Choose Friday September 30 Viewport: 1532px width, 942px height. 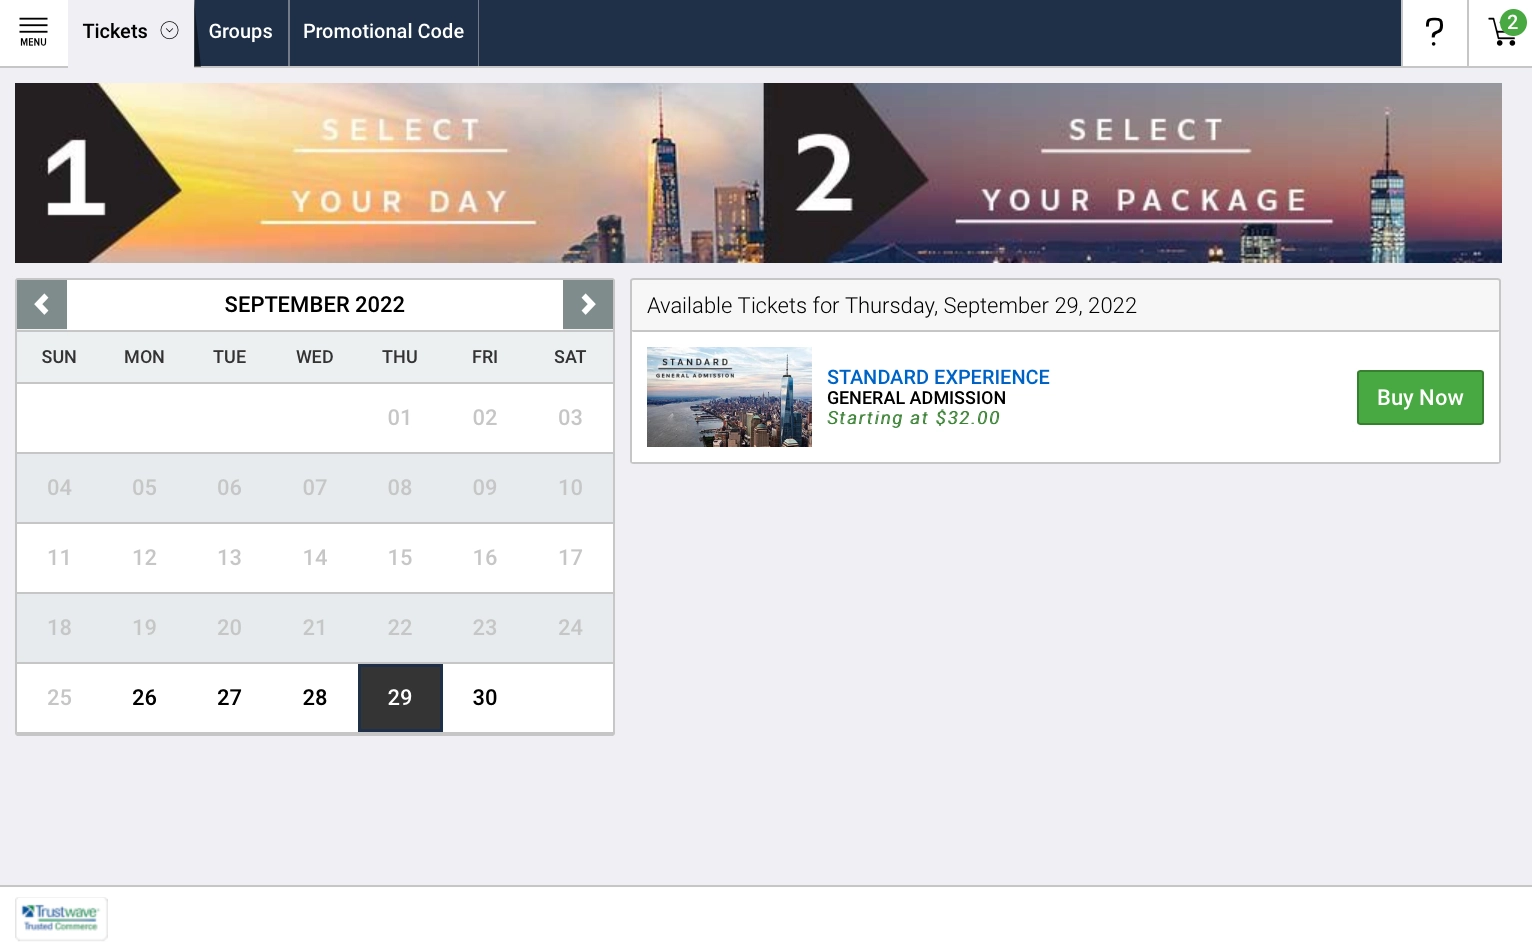point(485,698)
